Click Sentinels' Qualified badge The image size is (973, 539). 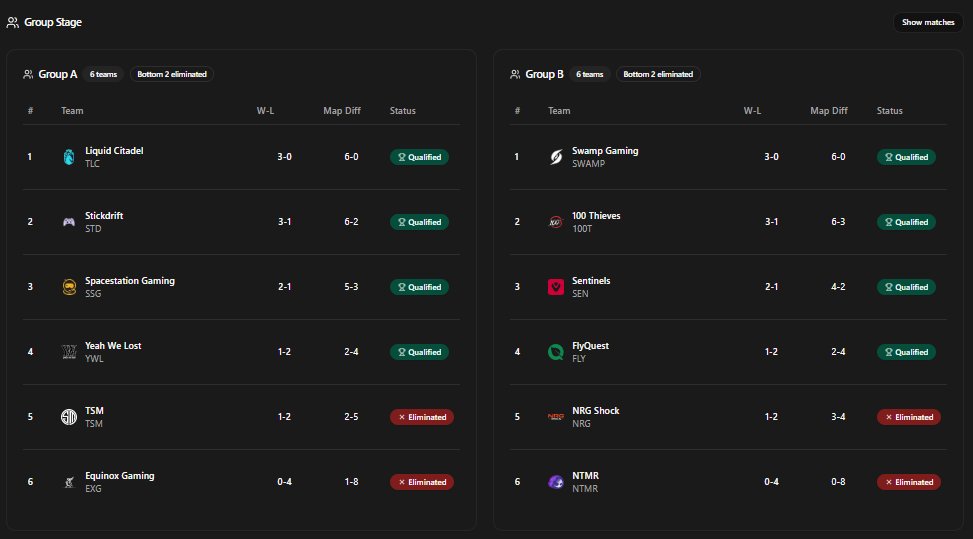[907, 287]
